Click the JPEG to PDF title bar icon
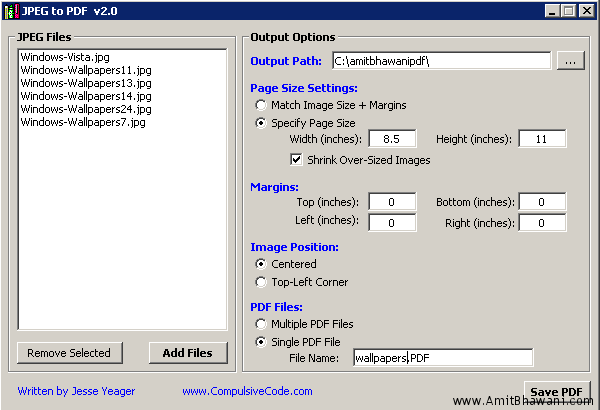This screenshot has height=410, width=600. (x=11, y=11)
